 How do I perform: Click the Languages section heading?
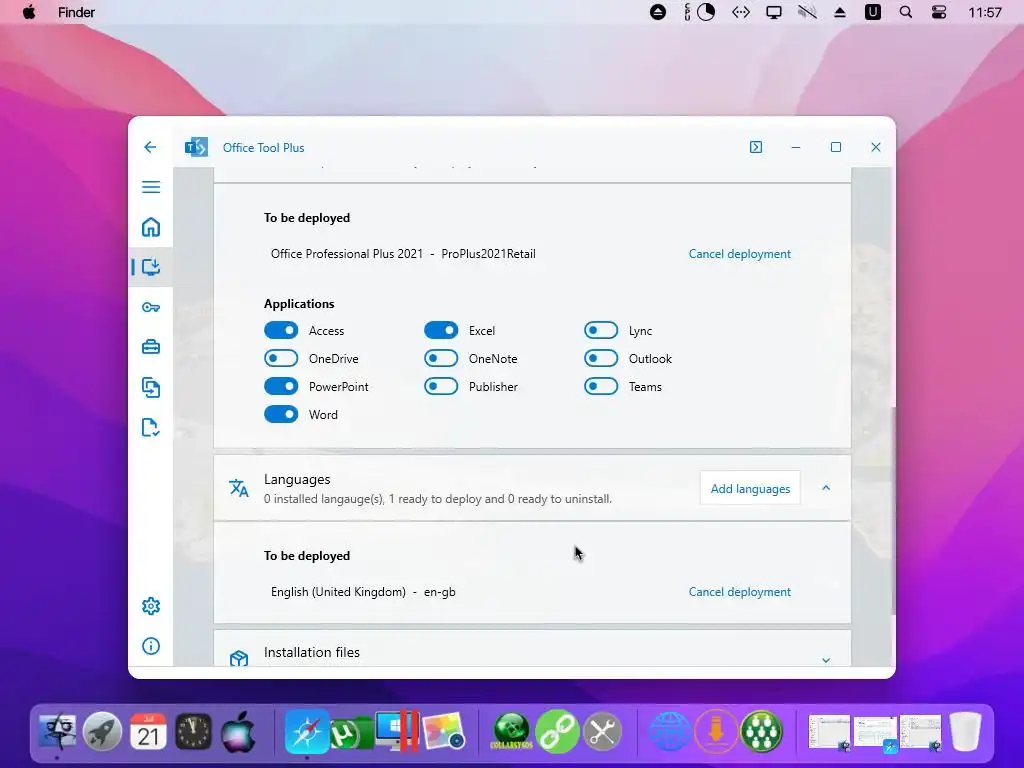297,479
